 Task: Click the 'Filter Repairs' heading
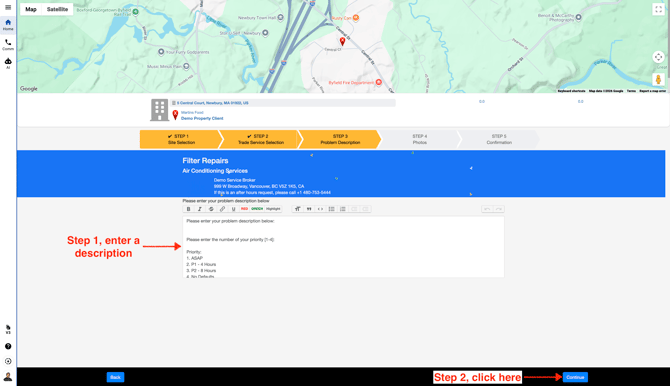click(x=205, y=161)
